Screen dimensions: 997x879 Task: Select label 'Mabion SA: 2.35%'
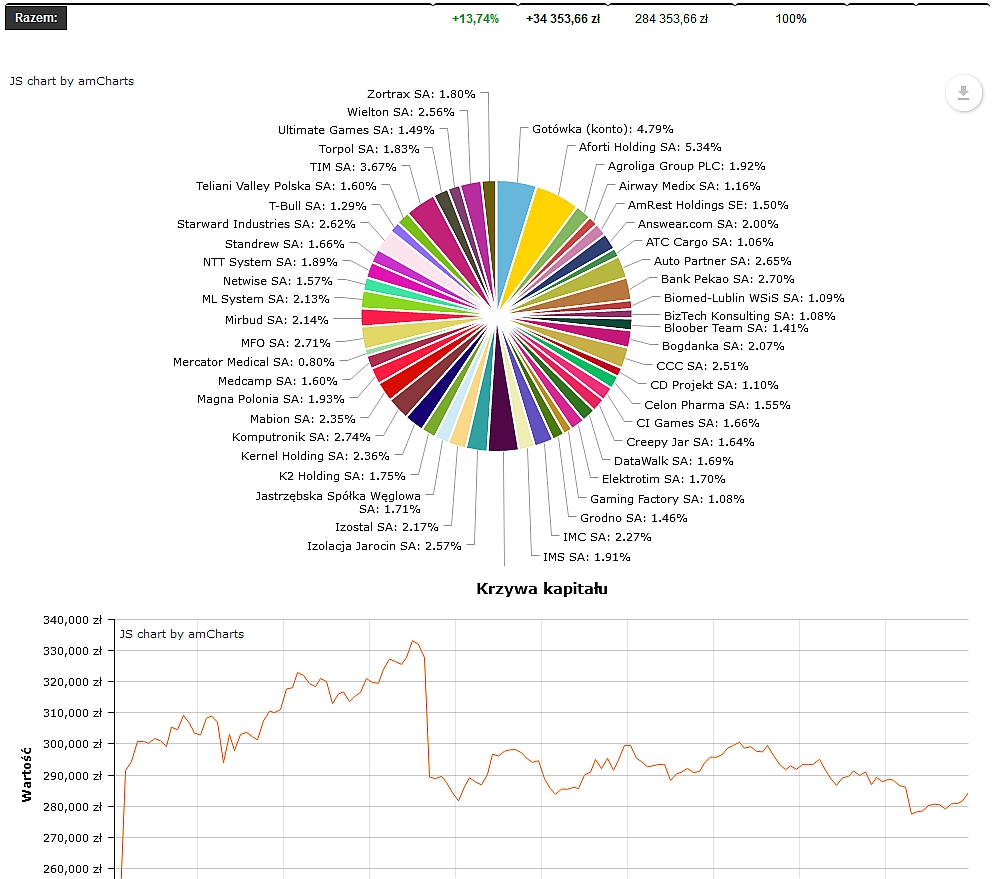(303, 419)
